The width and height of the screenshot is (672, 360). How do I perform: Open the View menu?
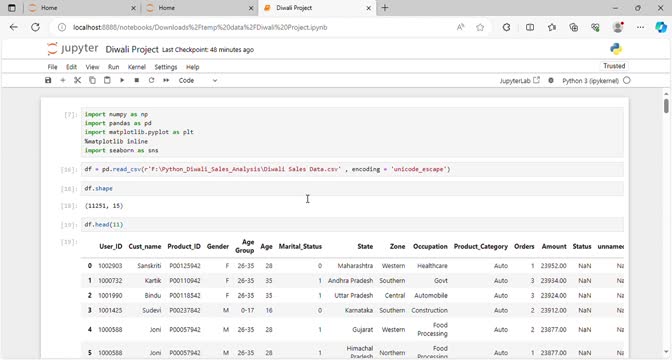92,67
